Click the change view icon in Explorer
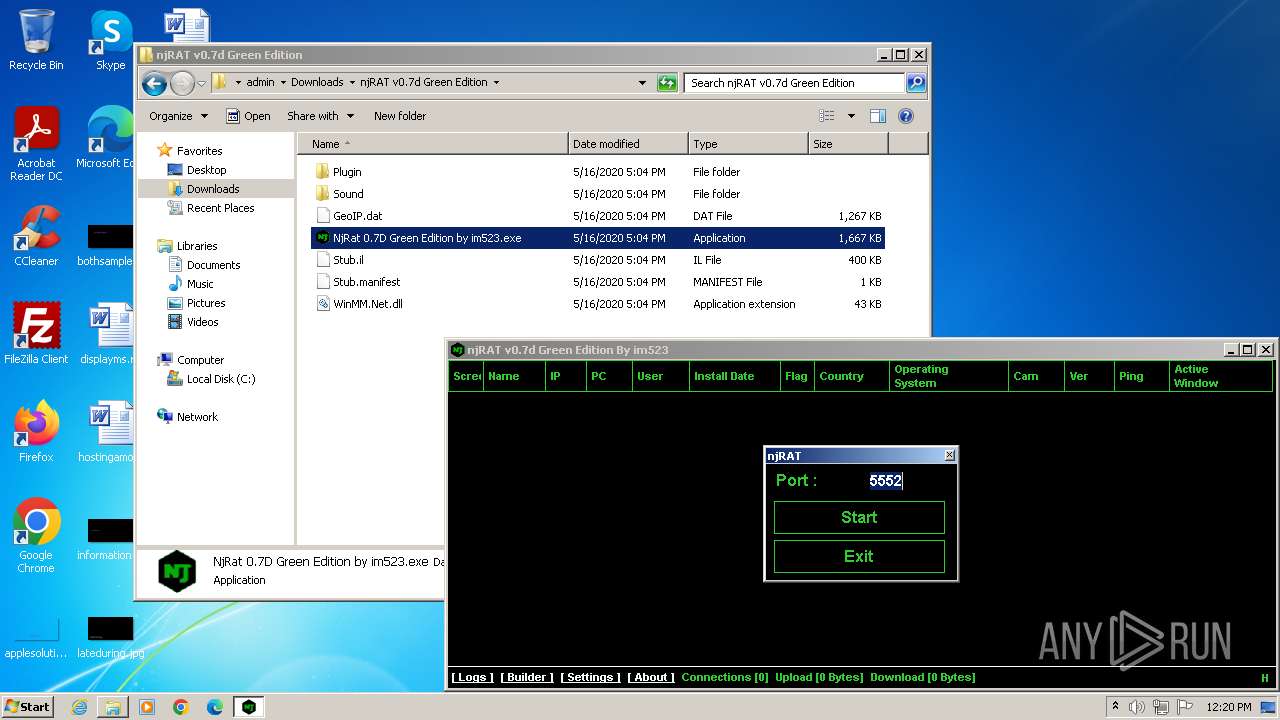The image size is (1280, 720). [827, 116]
